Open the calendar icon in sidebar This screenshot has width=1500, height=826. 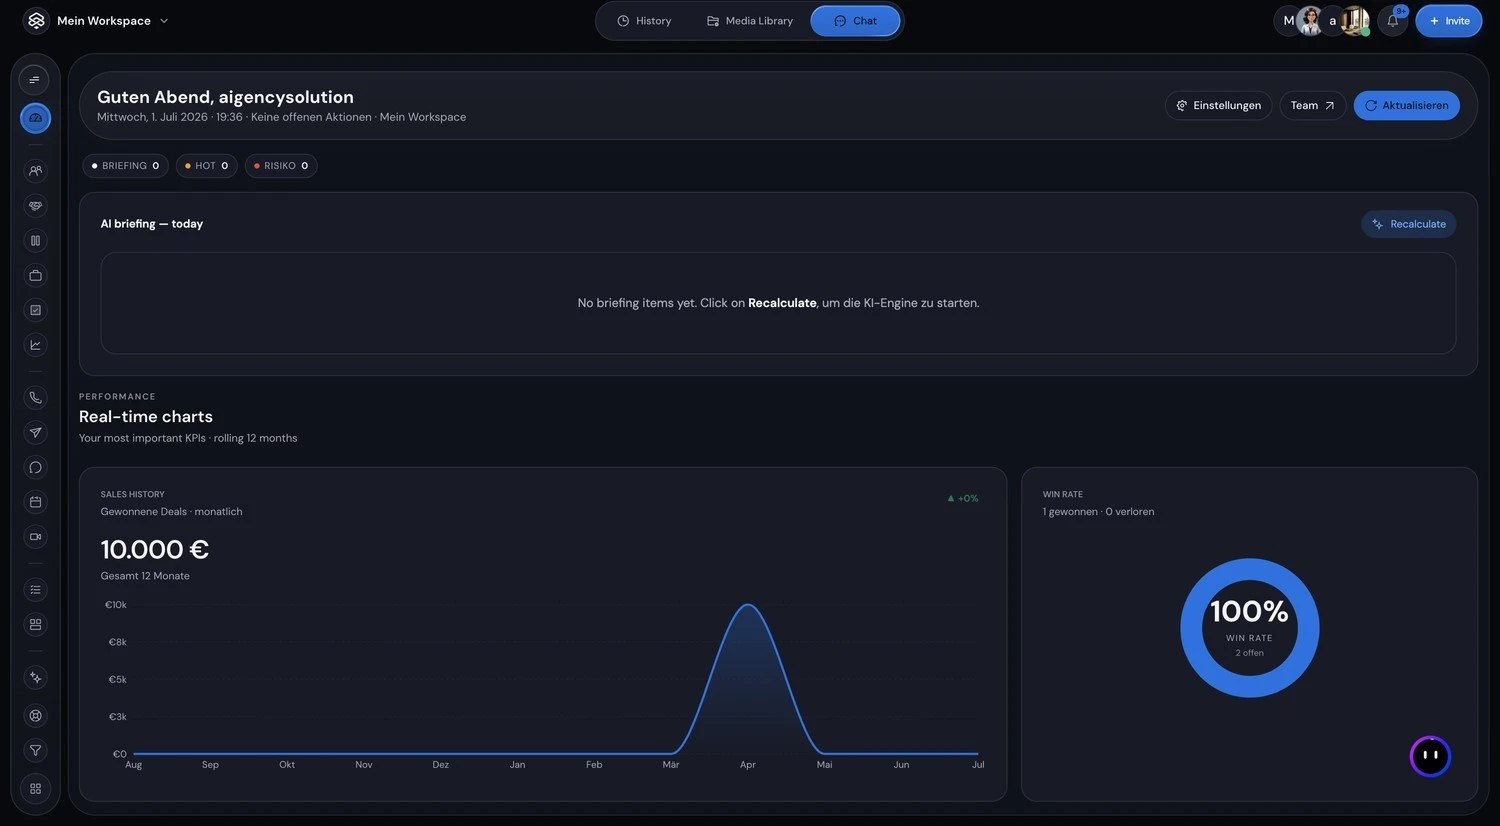[35, 502]
